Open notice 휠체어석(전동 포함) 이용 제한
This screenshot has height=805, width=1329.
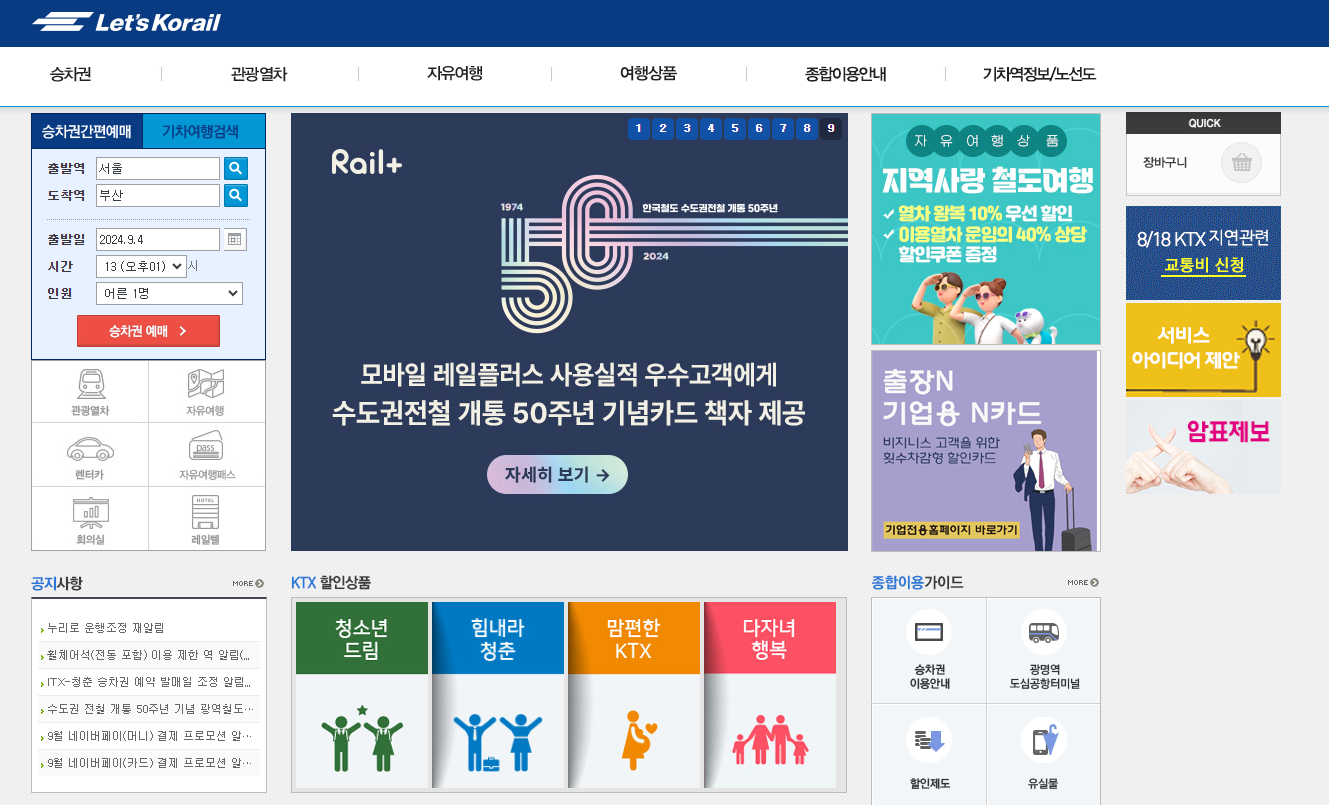click(x=149, y=655)
